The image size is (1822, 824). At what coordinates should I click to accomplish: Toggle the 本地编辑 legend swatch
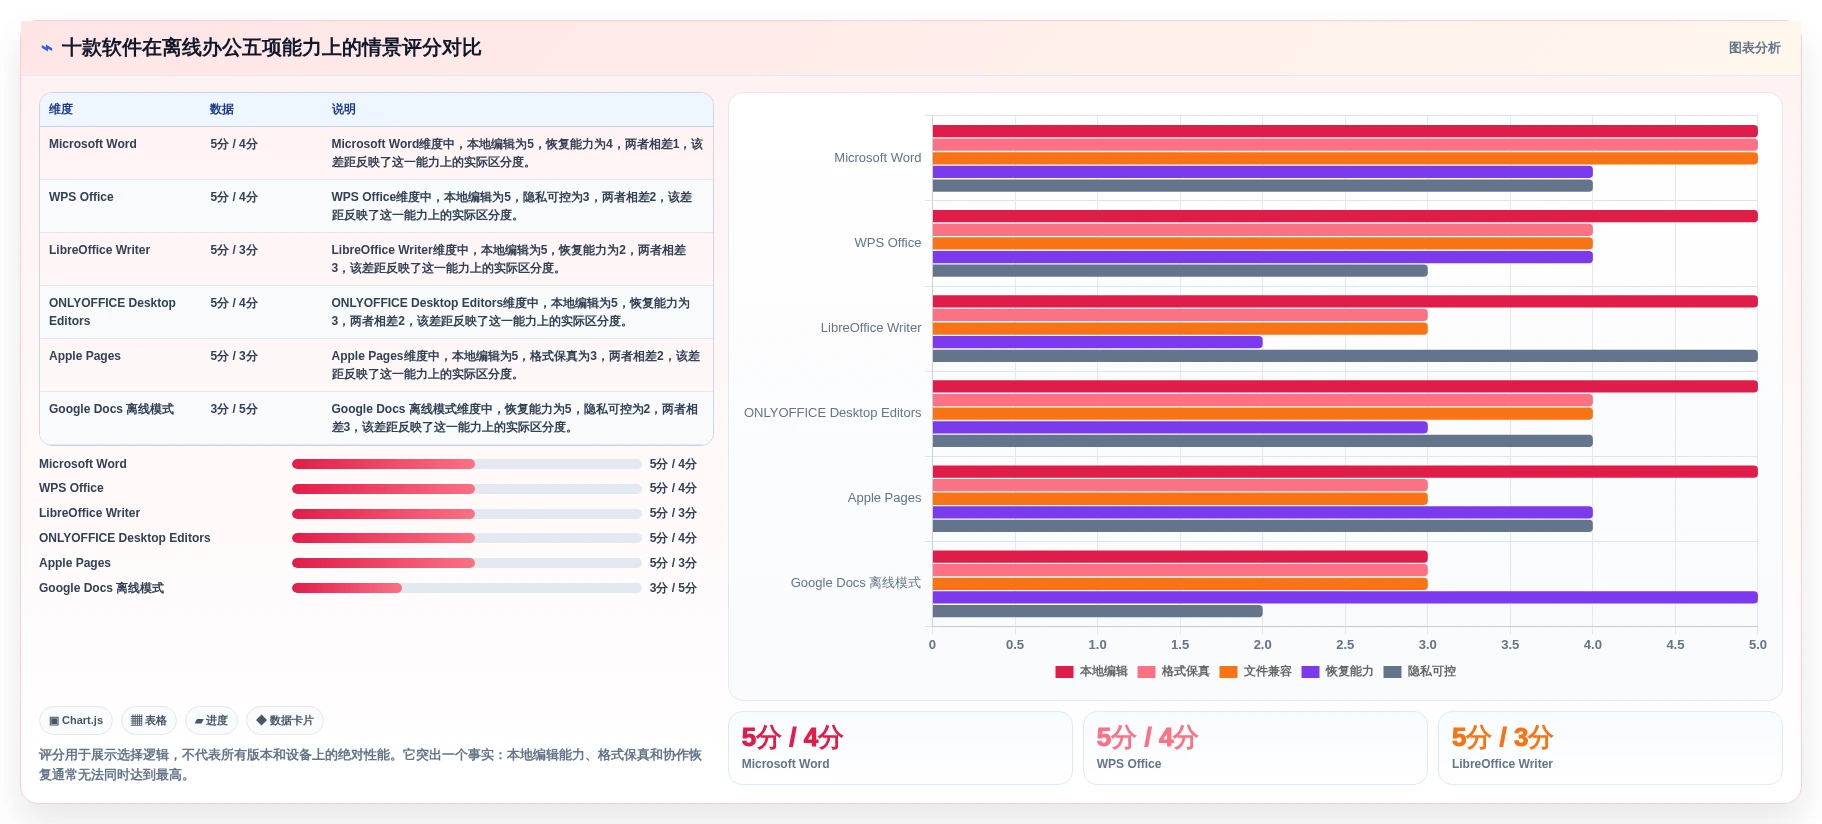tap(1064, 672)
